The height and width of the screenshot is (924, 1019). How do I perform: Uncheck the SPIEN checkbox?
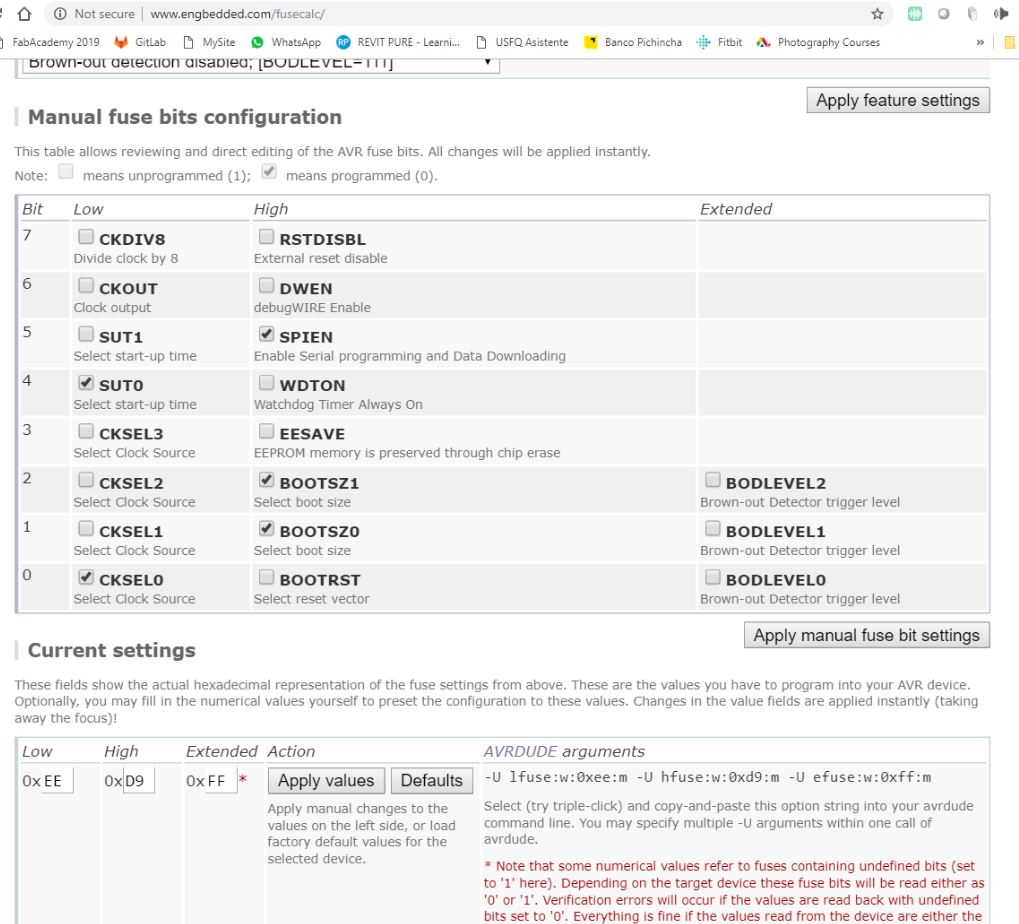266,334
